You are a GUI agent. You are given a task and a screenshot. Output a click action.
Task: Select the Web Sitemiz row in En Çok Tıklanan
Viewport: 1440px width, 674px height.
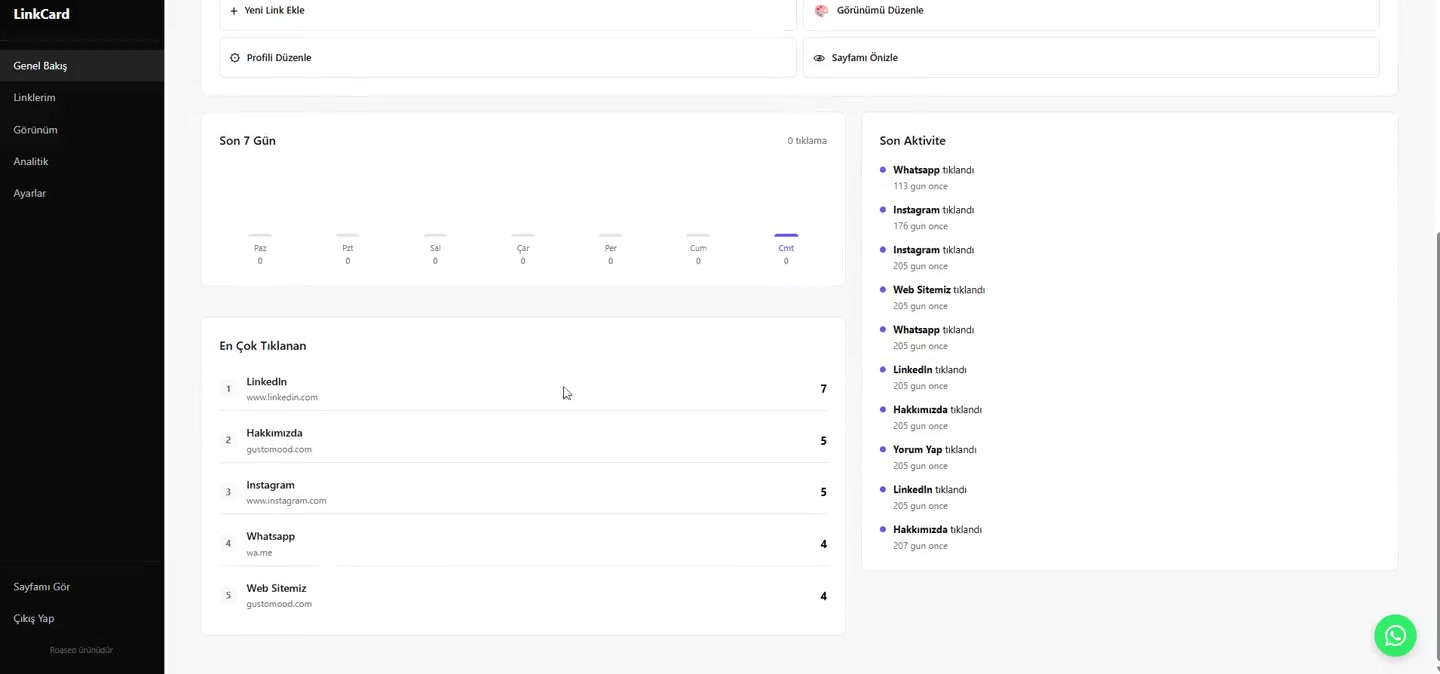(x=523, y=596)
